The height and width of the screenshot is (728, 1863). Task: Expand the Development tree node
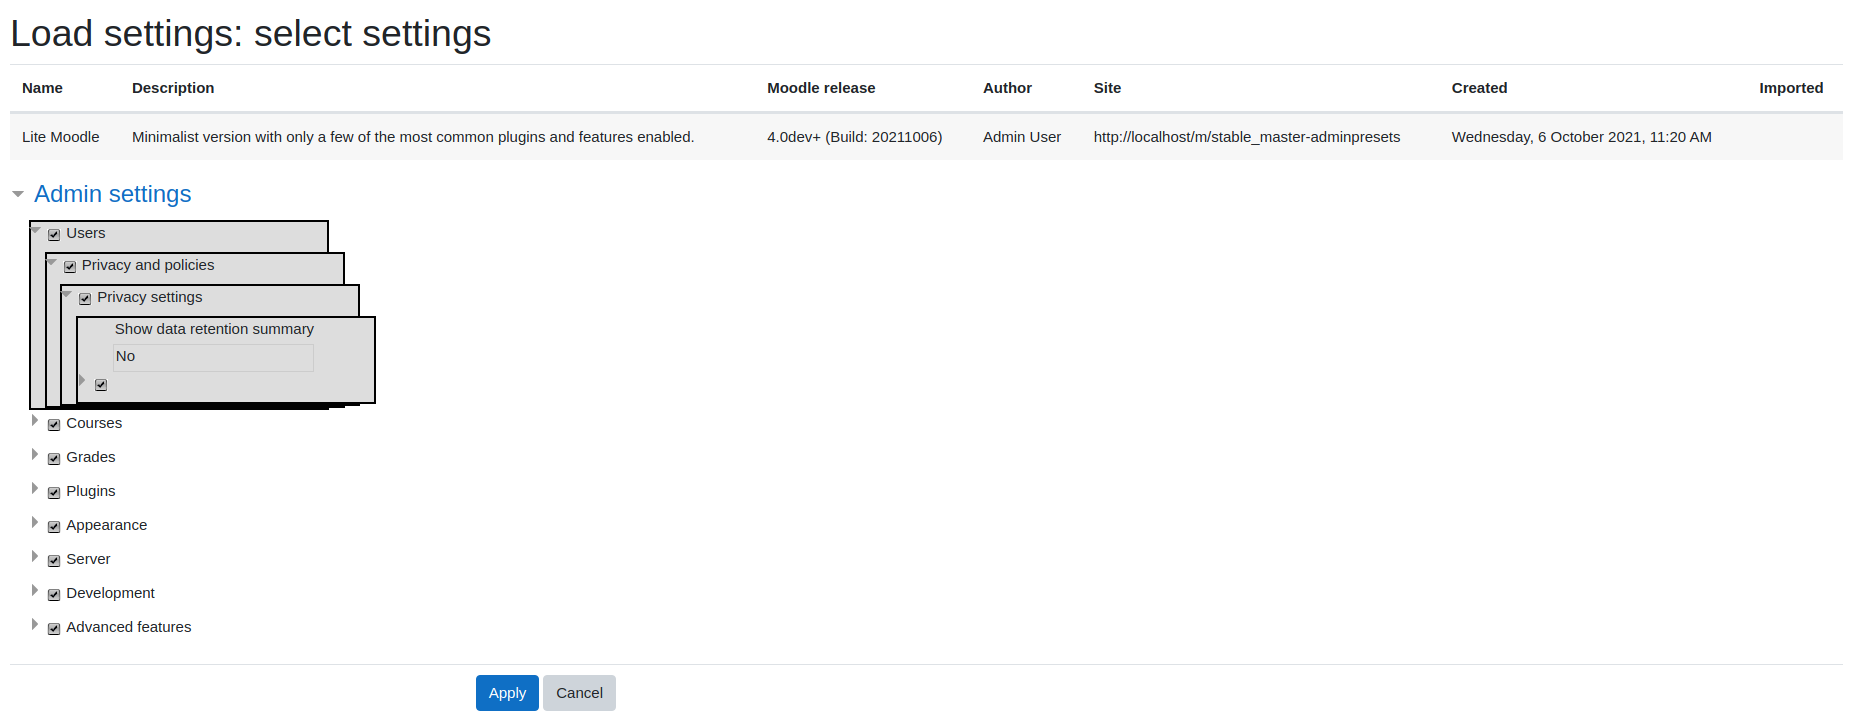(x=35, y=591)
